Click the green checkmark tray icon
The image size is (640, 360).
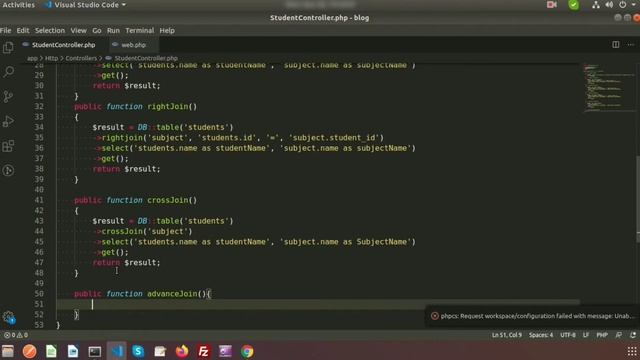click(x=573, y=5)
